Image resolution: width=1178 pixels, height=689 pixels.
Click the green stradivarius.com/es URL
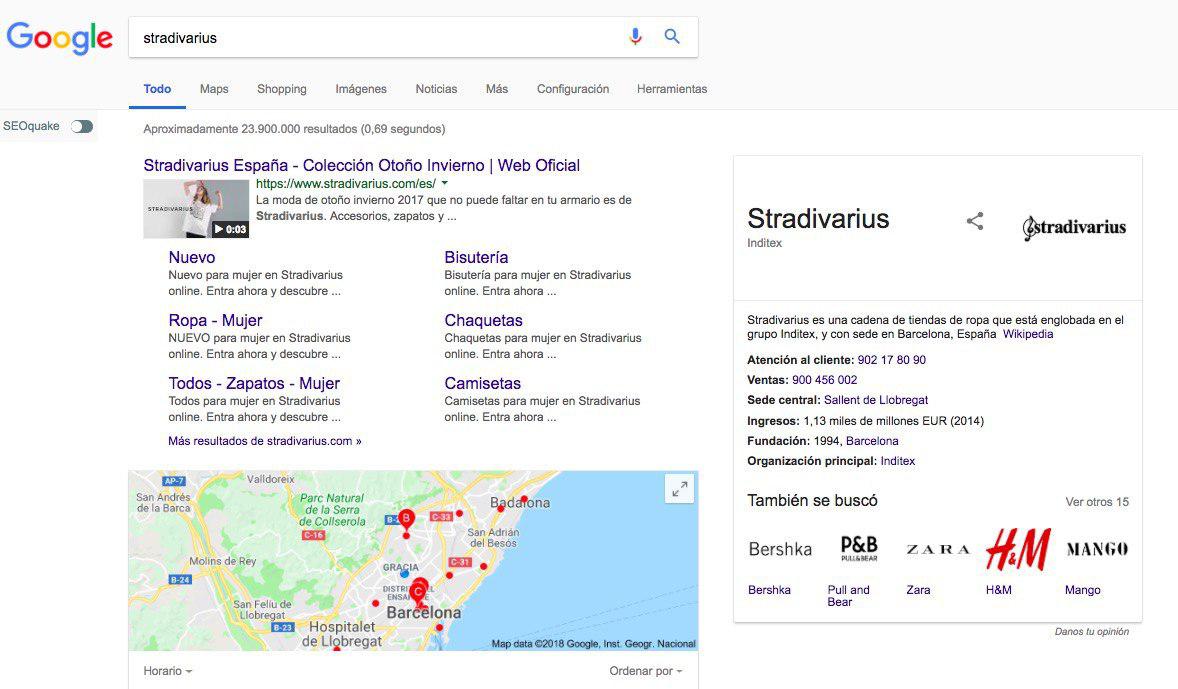[346, 183]
